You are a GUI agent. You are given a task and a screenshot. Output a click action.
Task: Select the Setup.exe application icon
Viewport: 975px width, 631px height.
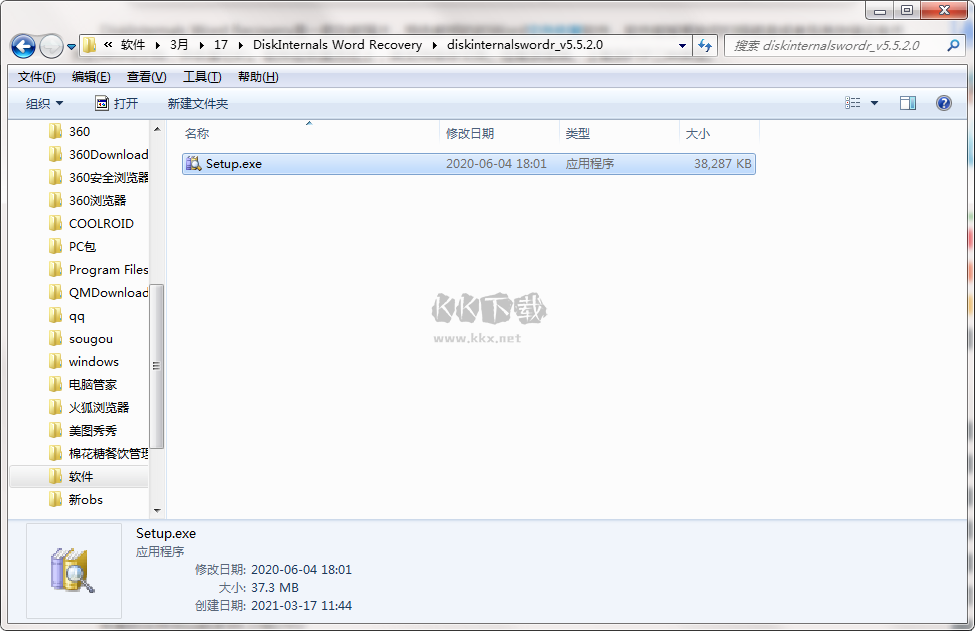(192, 163)
